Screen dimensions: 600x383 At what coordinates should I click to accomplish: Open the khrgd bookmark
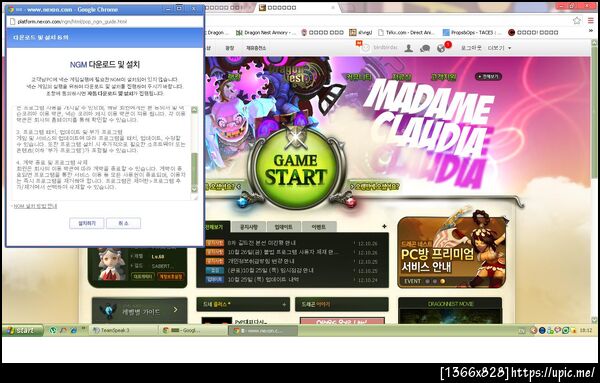coord(360,33)
